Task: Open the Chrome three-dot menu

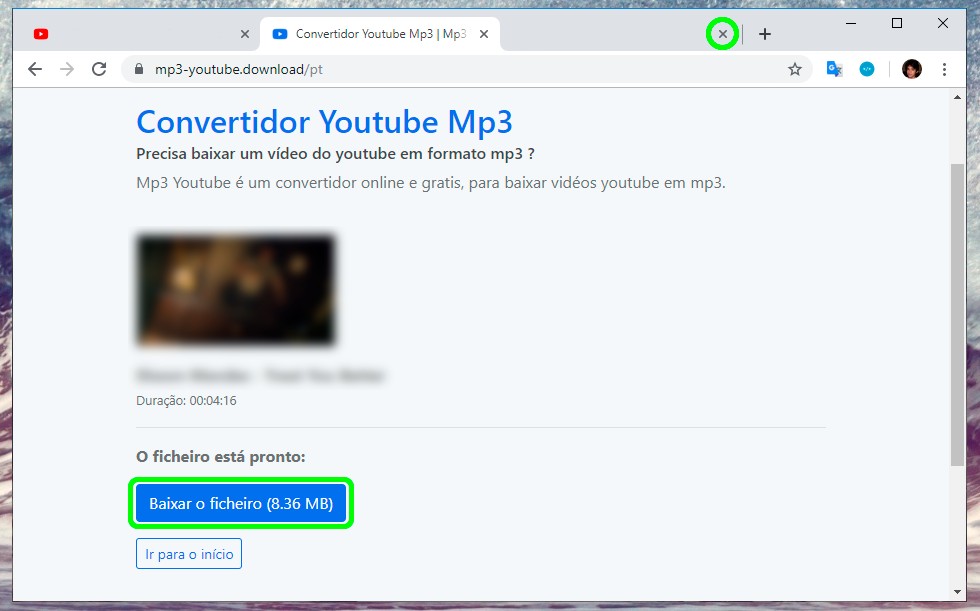Action: click(x=944, y=69)
